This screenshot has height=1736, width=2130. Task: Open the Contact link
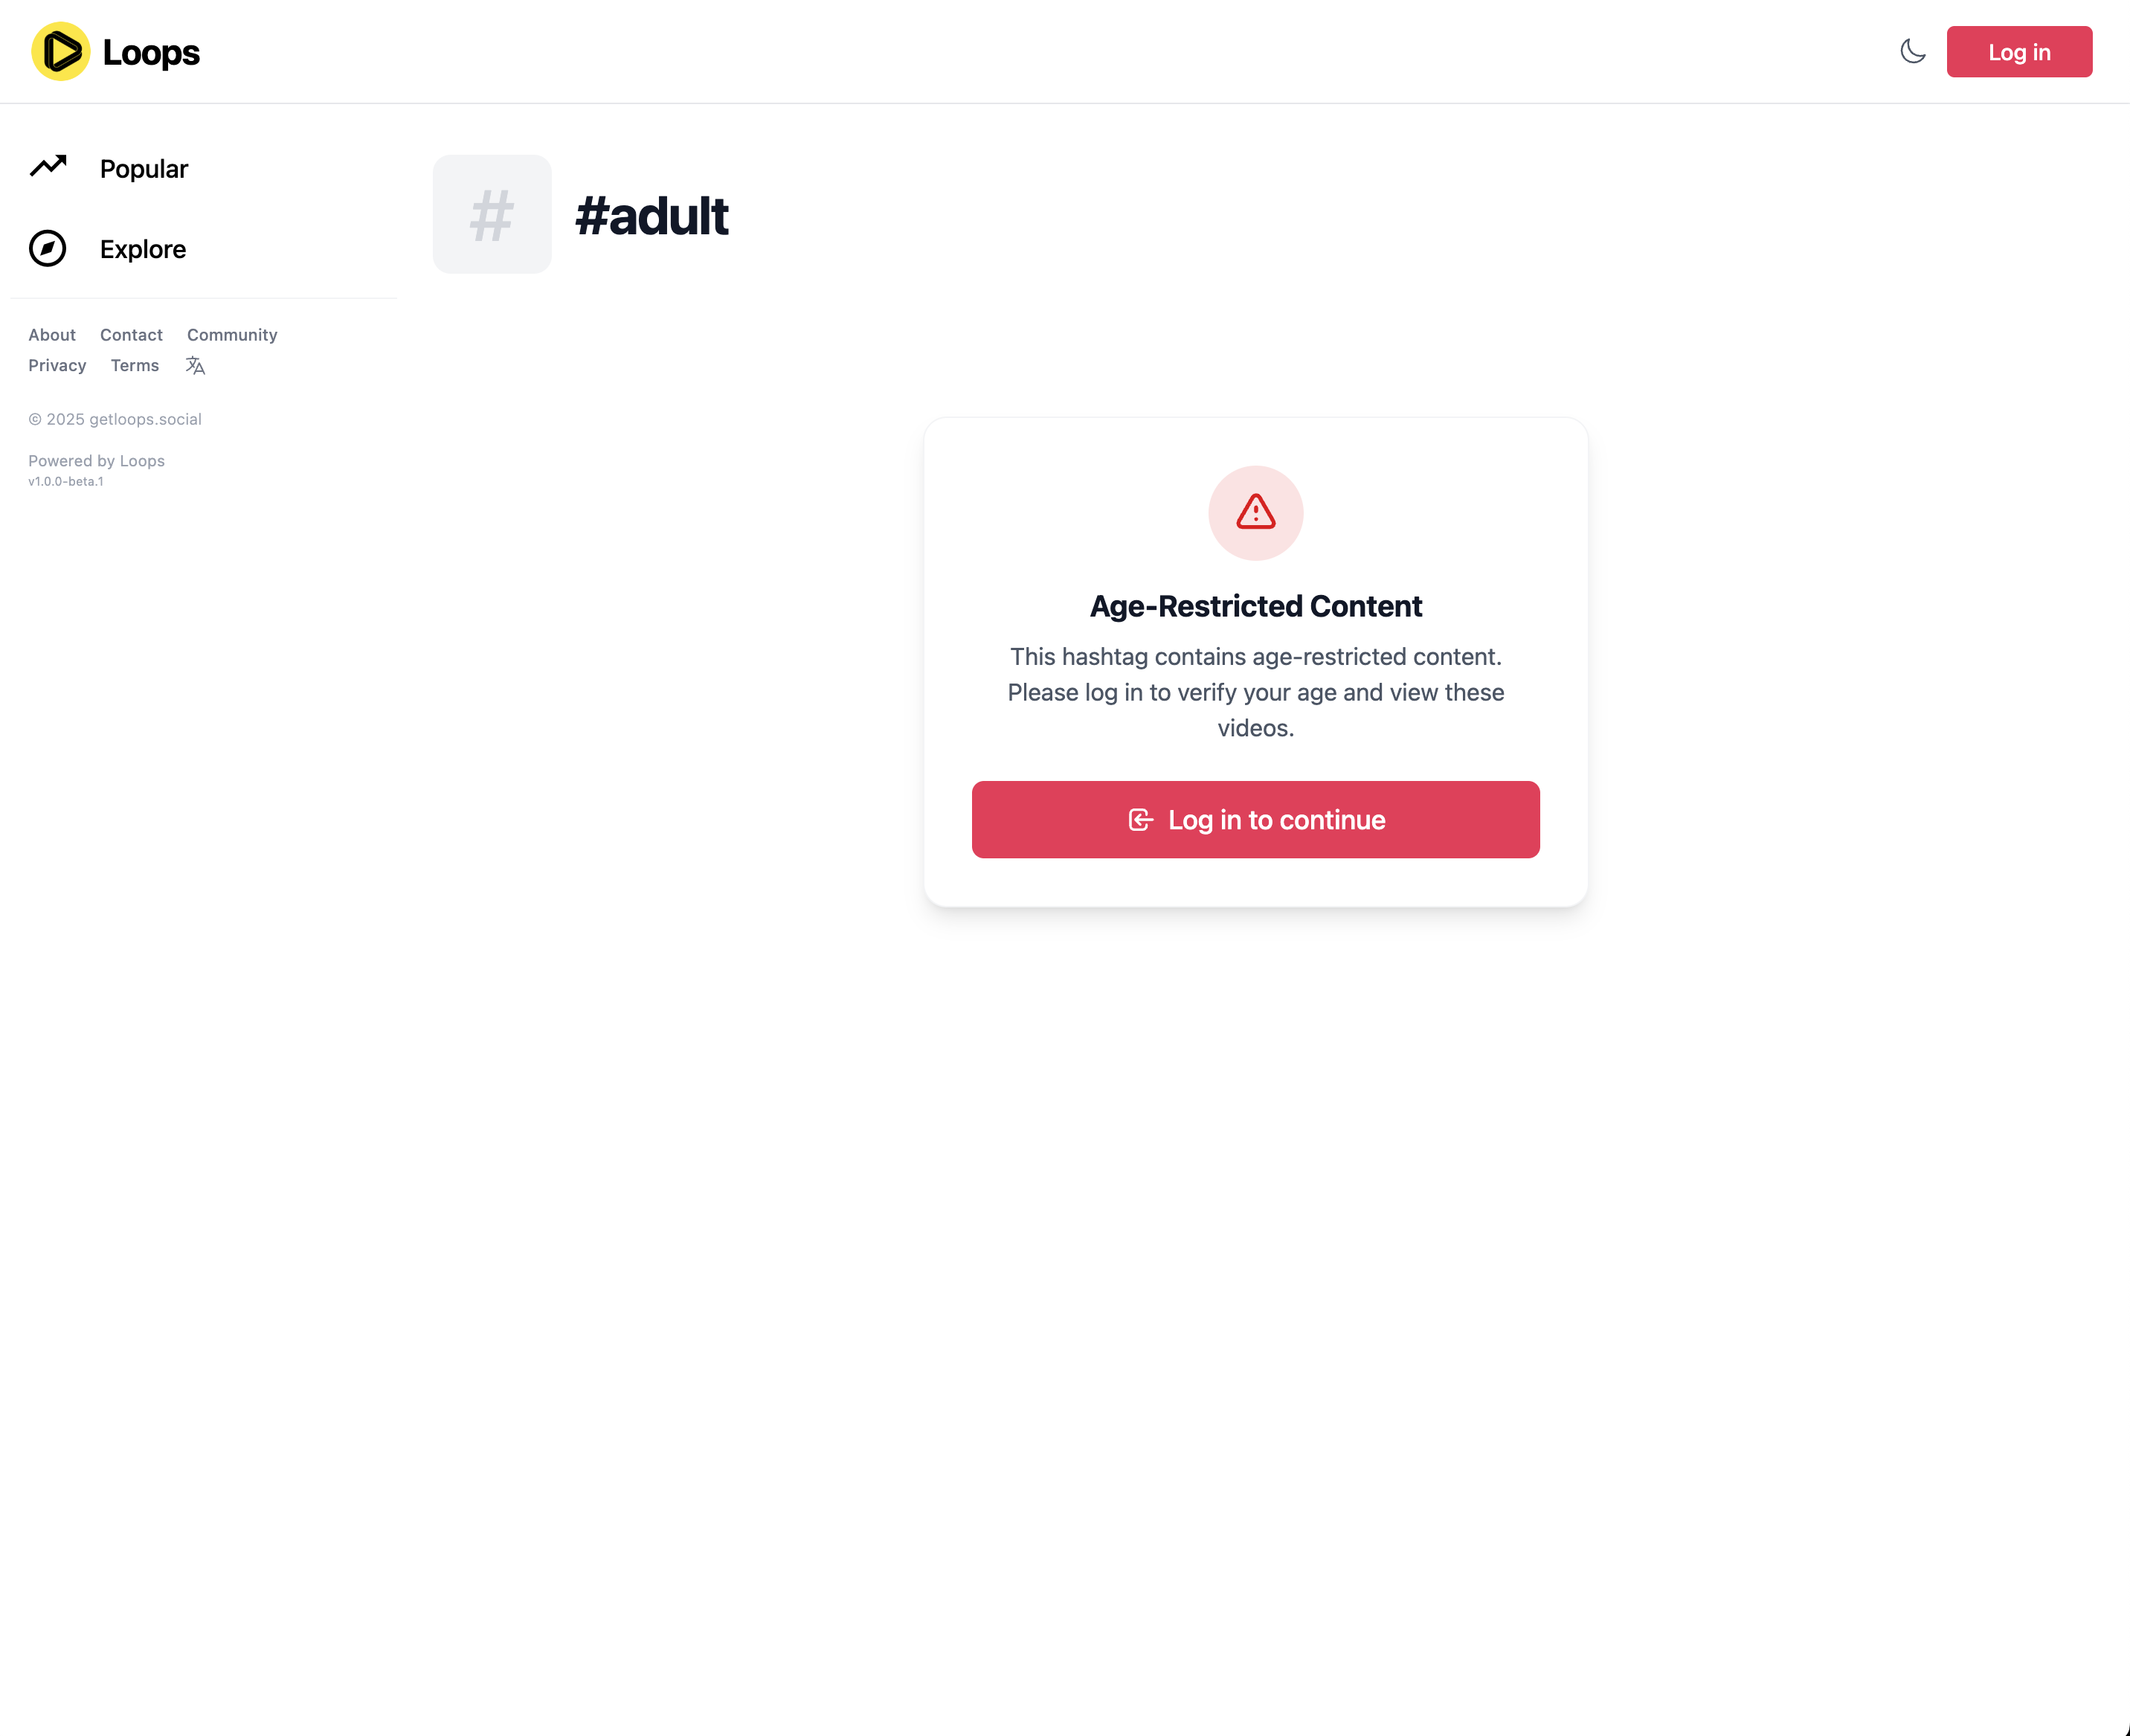[131, 335]
